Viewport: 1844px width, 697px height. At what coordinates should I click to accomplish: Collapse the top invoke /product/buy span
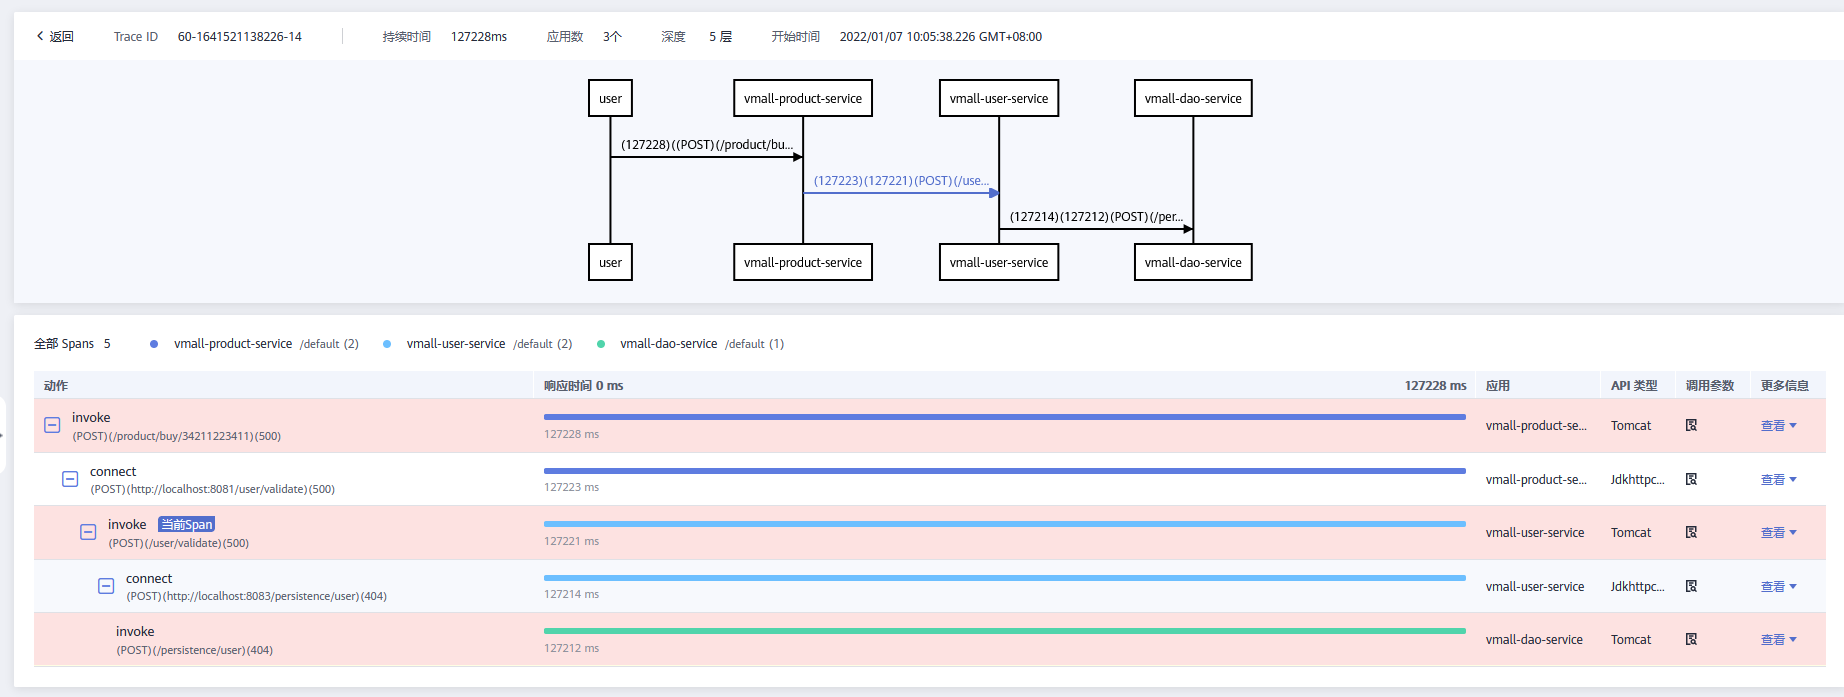pyautogui.click(x=52, y=425)
